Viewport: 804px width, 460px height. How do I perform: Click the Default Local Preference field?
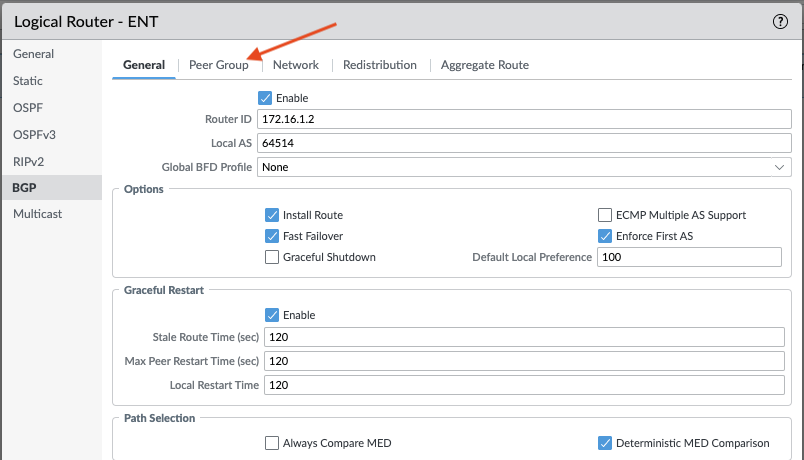pos(688,257)
